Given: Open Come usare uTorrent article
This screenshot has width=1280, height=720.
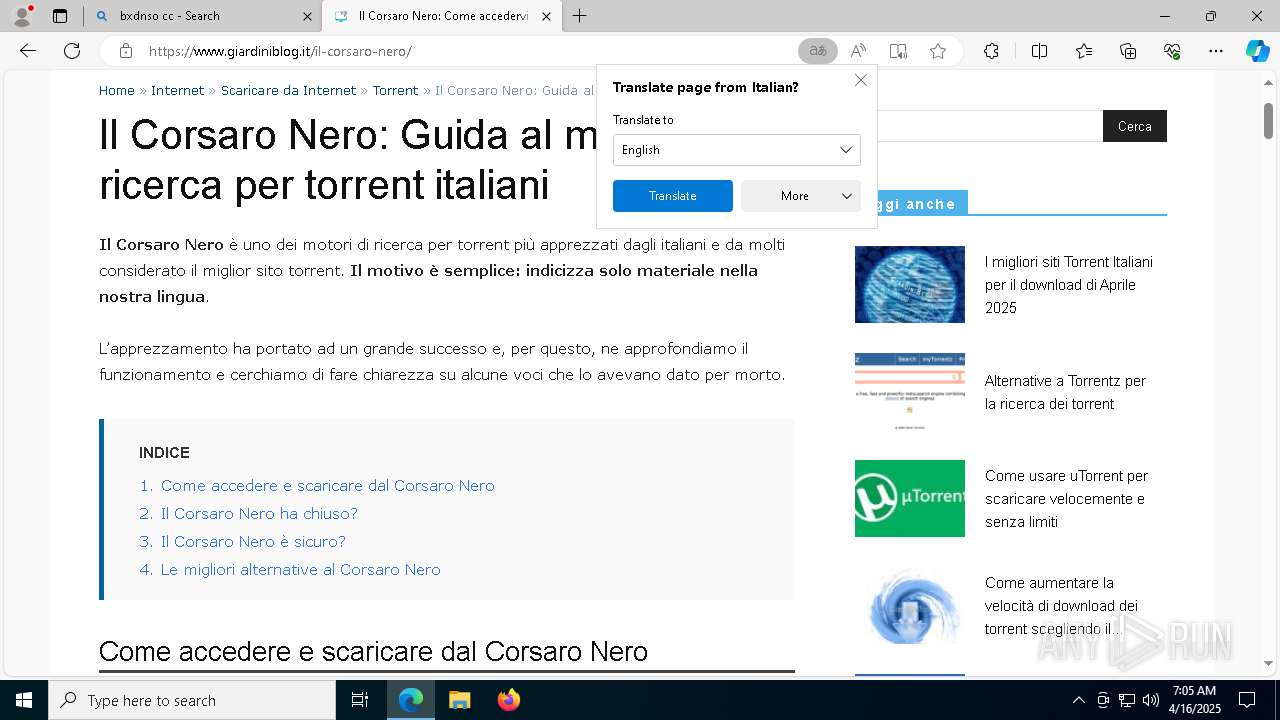Looking at the screenshot, I should click(1066, 499).
